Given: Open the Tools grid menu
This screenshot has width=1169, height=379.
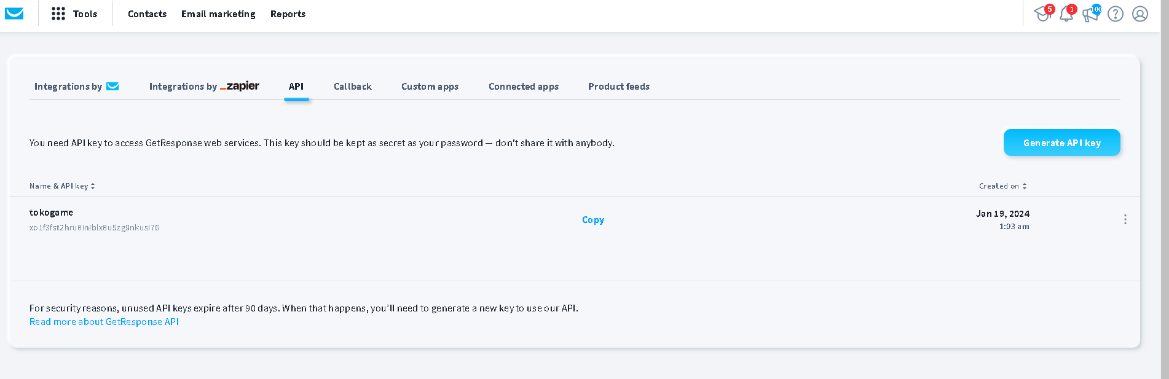Looking at the screenshot, I should tap(74, 13).
